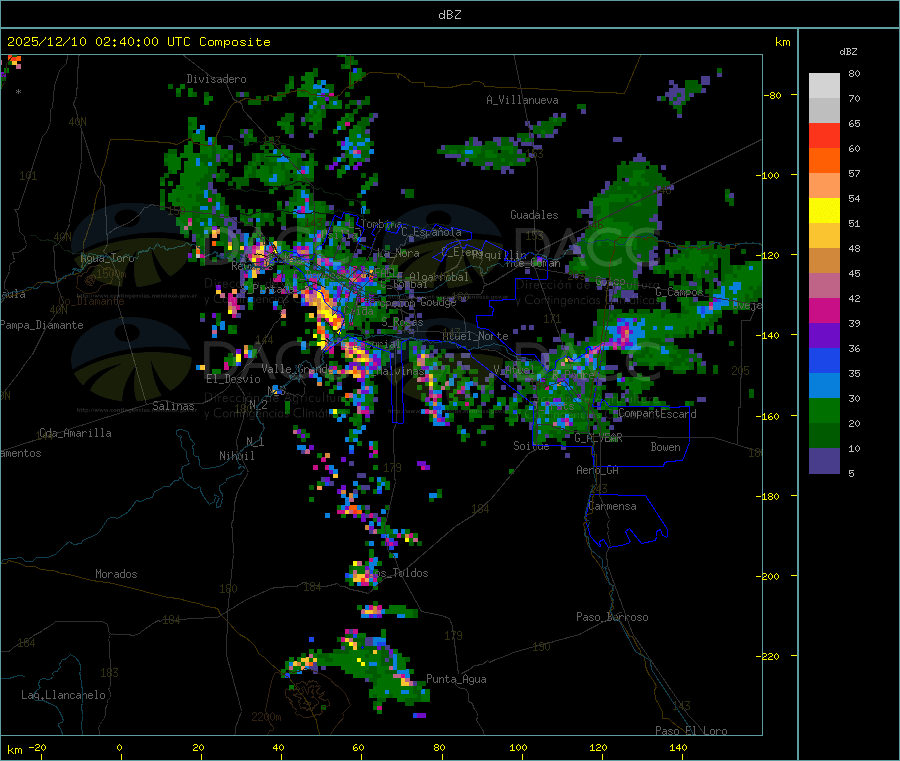Click the 100 km bottom axis label
The height and width of the screenshot is (761, 900).
[518, 747]
